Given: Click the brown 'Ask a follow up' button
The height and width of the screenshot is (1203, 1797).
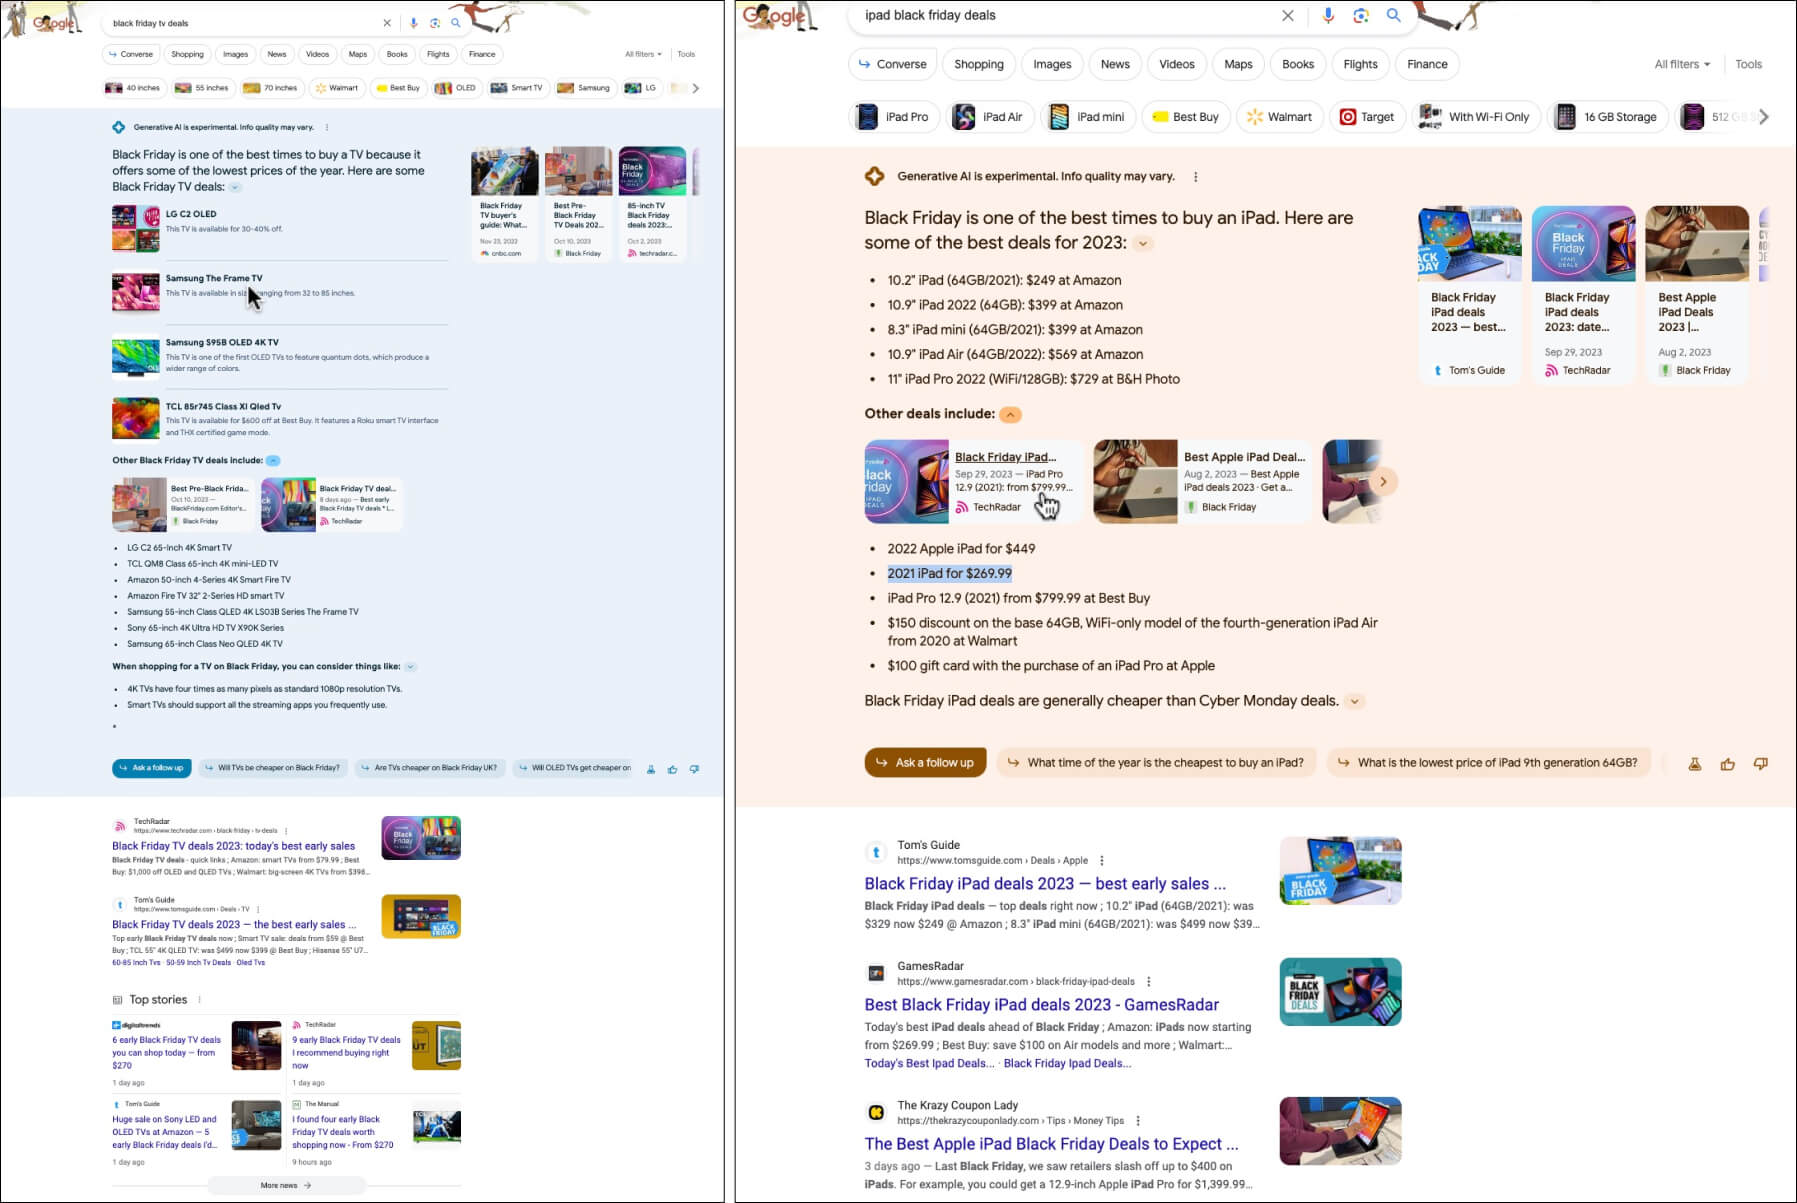Looking at the screenshot, I should click(925, 763).
